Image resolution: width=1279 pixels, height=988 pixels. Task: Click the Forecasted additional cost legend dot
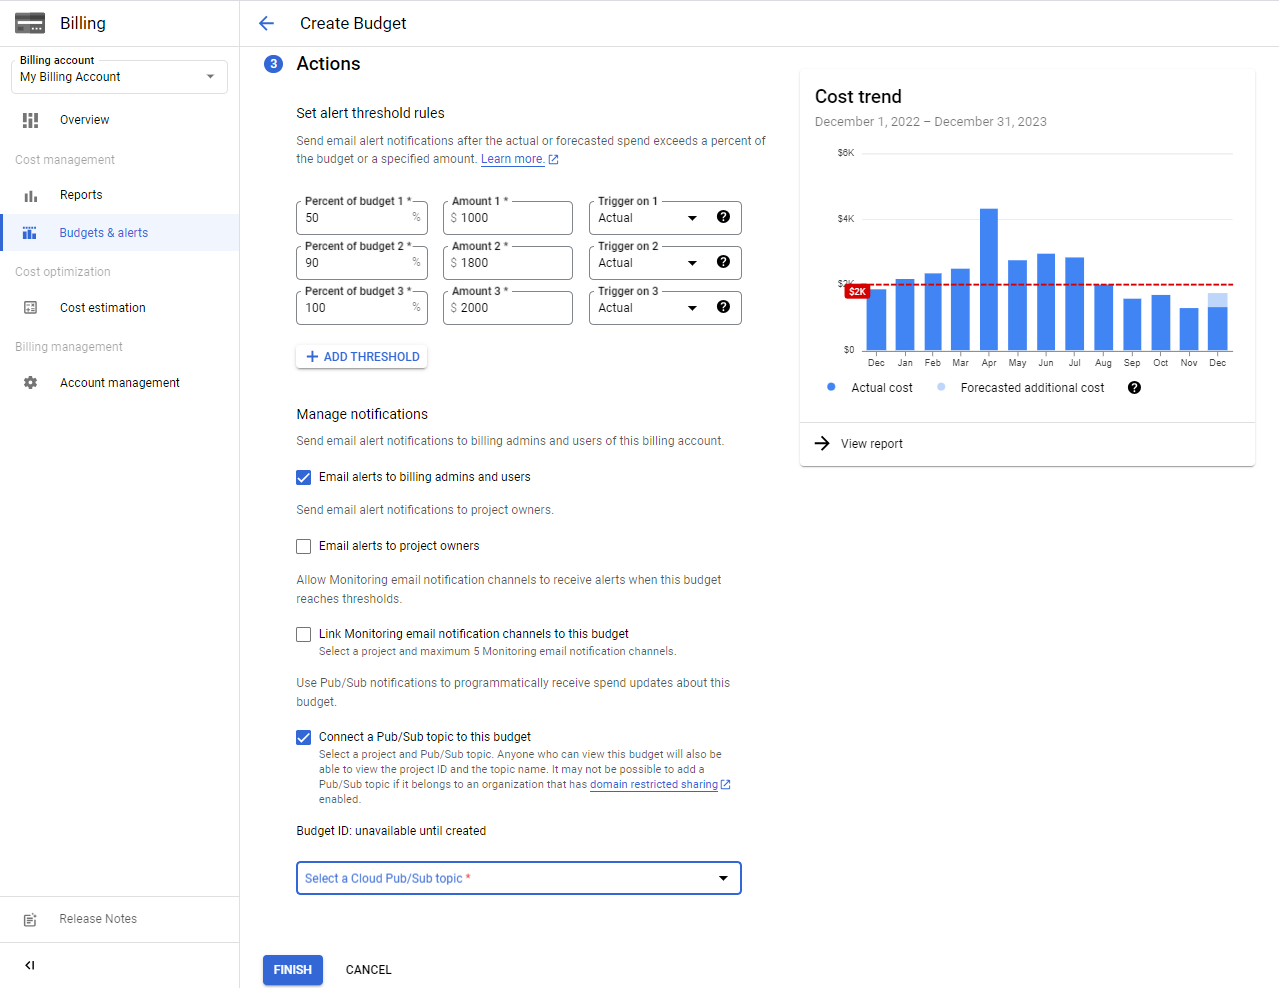941,387
